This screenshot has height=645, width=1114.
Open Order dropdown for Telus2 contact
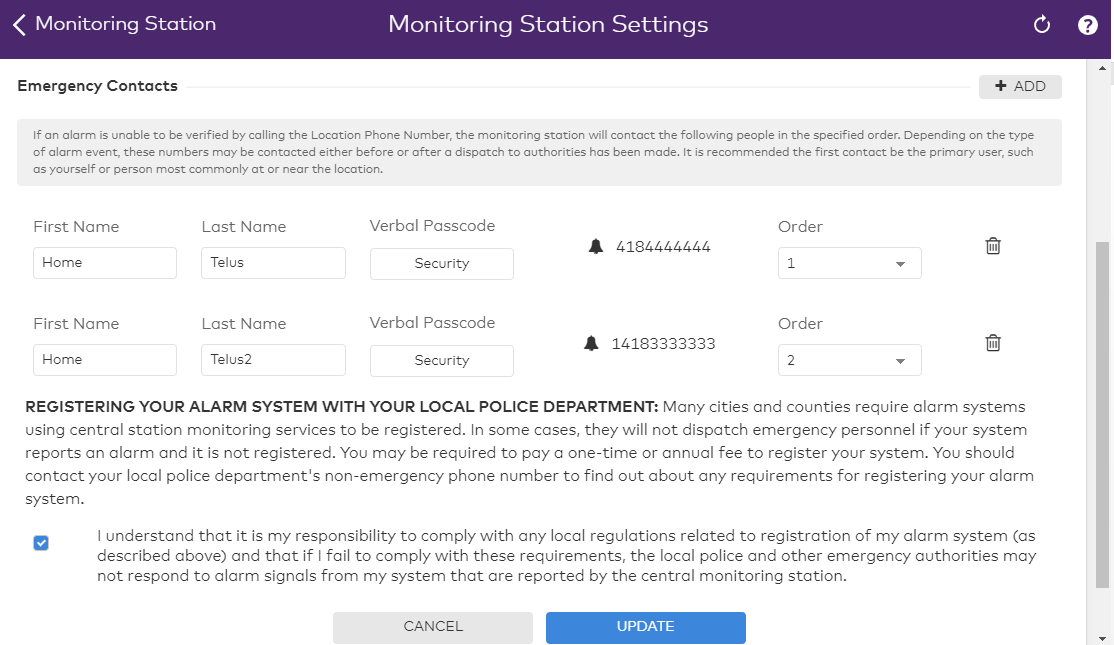[849, 360]
